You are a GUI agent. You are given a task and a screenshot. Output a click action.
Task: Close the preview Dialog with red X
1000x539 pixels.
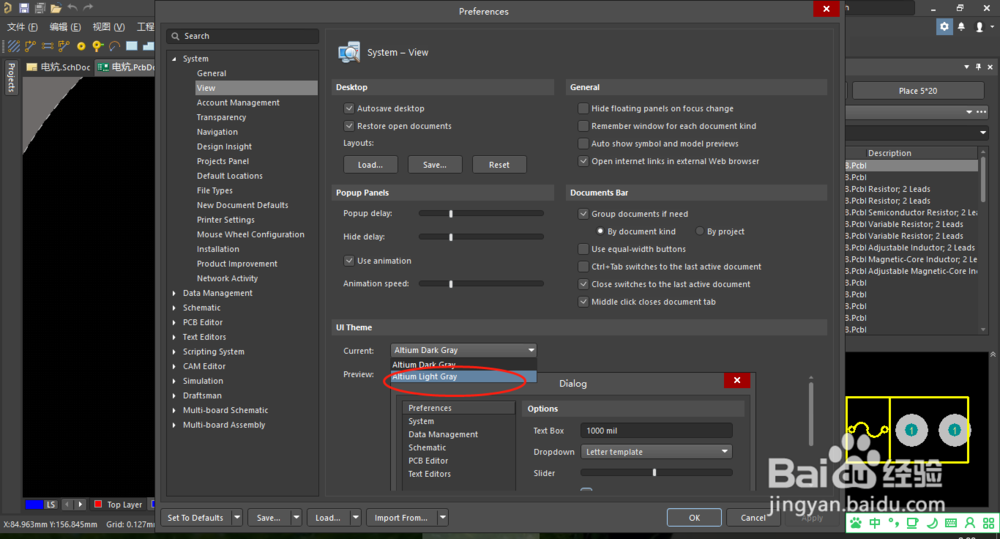point(737,380)
